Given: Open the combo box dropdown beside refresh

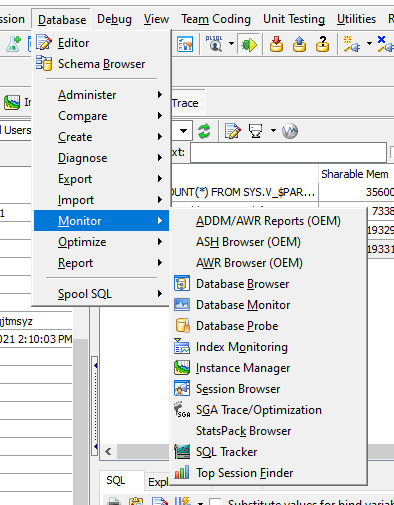Looking at the screenshot, I should pos(183,131).
